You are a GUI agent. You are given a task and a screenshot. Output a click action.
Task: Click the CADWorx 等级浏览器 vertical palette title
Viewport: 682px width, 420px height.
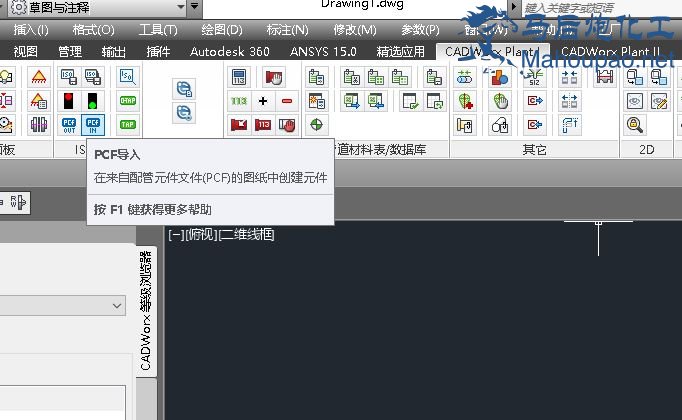146,311
